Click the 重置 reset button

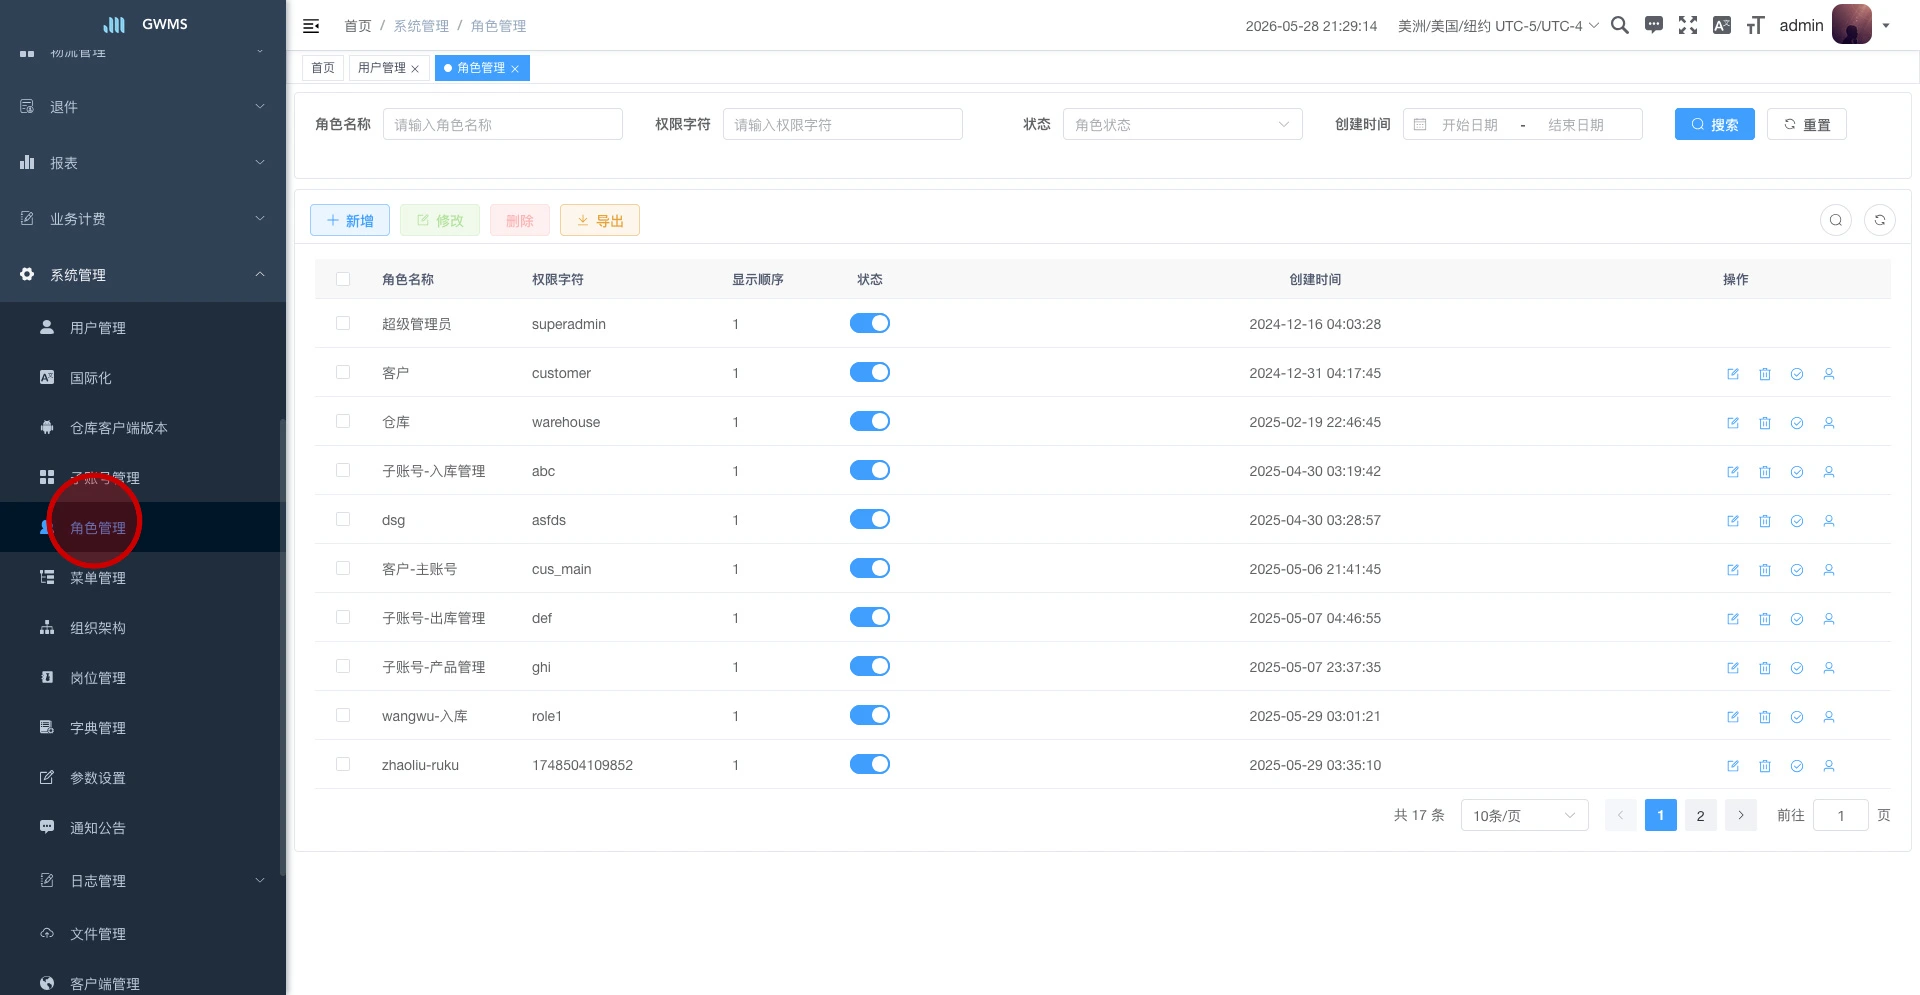1806,124
